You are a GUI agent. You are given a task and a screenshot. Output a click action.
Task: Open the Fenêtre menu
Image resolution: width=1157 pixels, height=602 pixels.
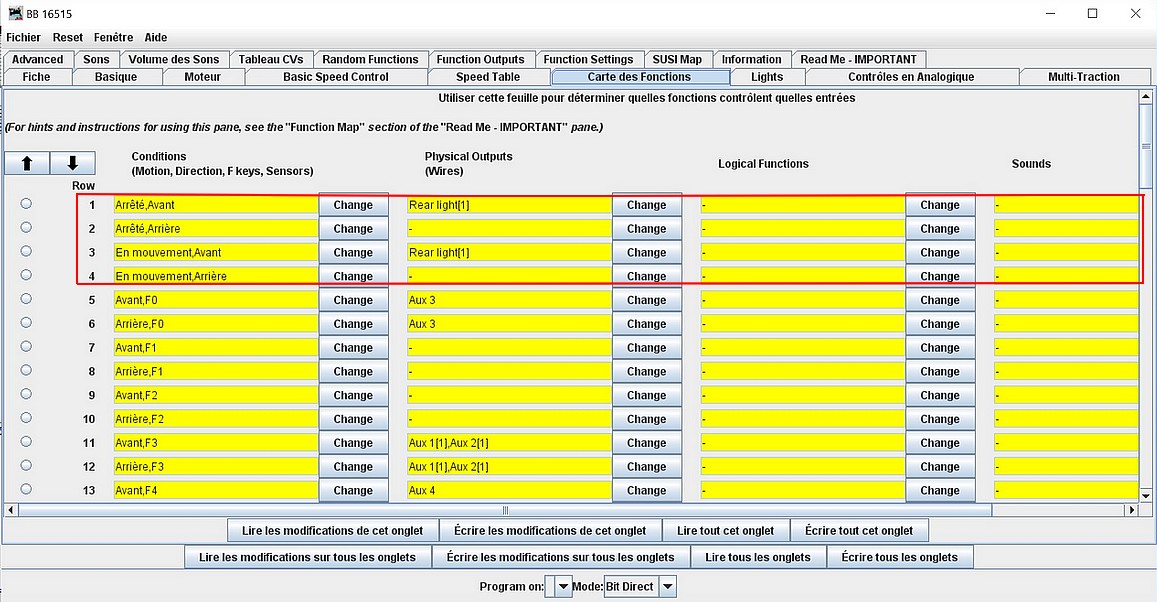[114, 38]
